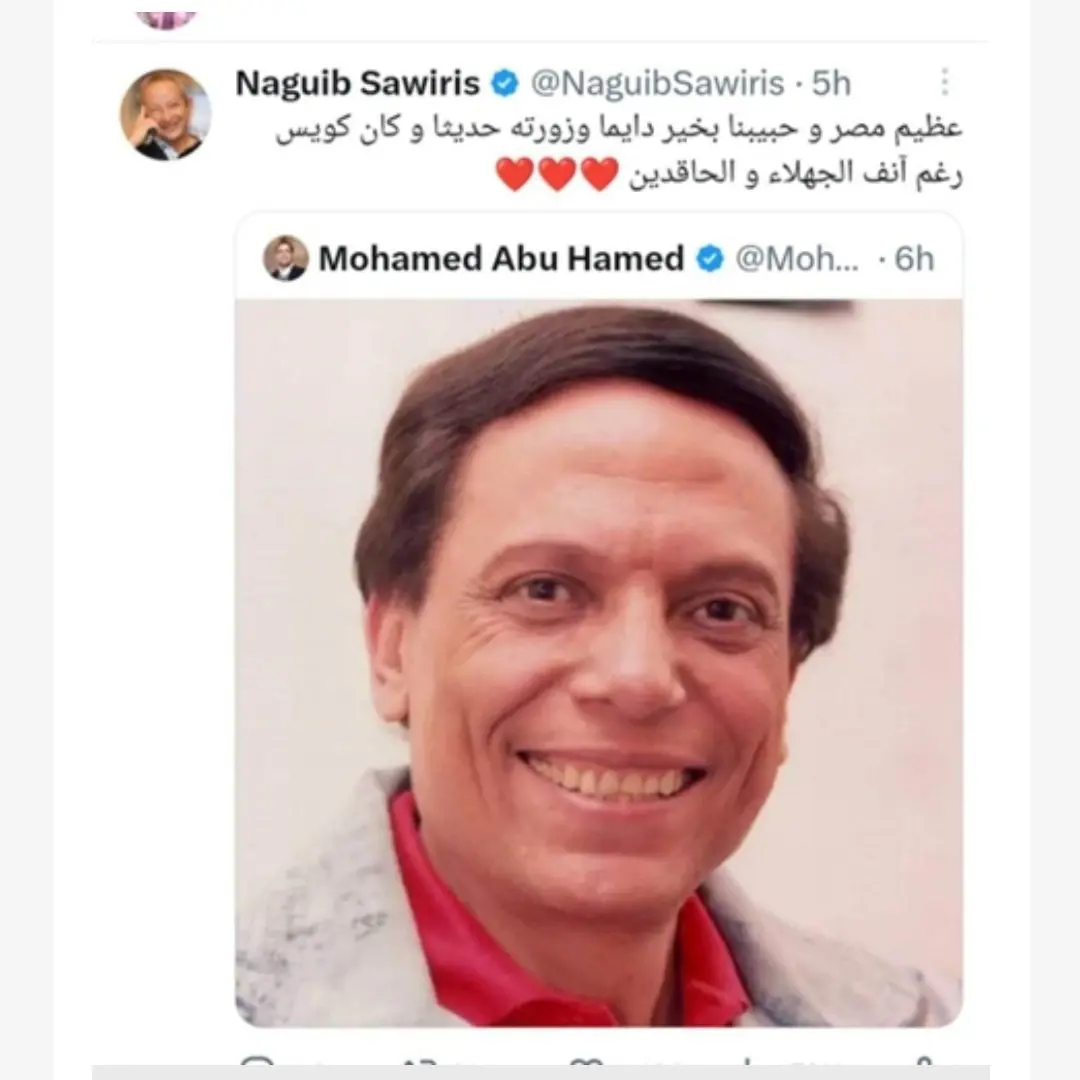Click the Arabic tweet text body
This screenshot has width=1080, height=1080.
618,151
